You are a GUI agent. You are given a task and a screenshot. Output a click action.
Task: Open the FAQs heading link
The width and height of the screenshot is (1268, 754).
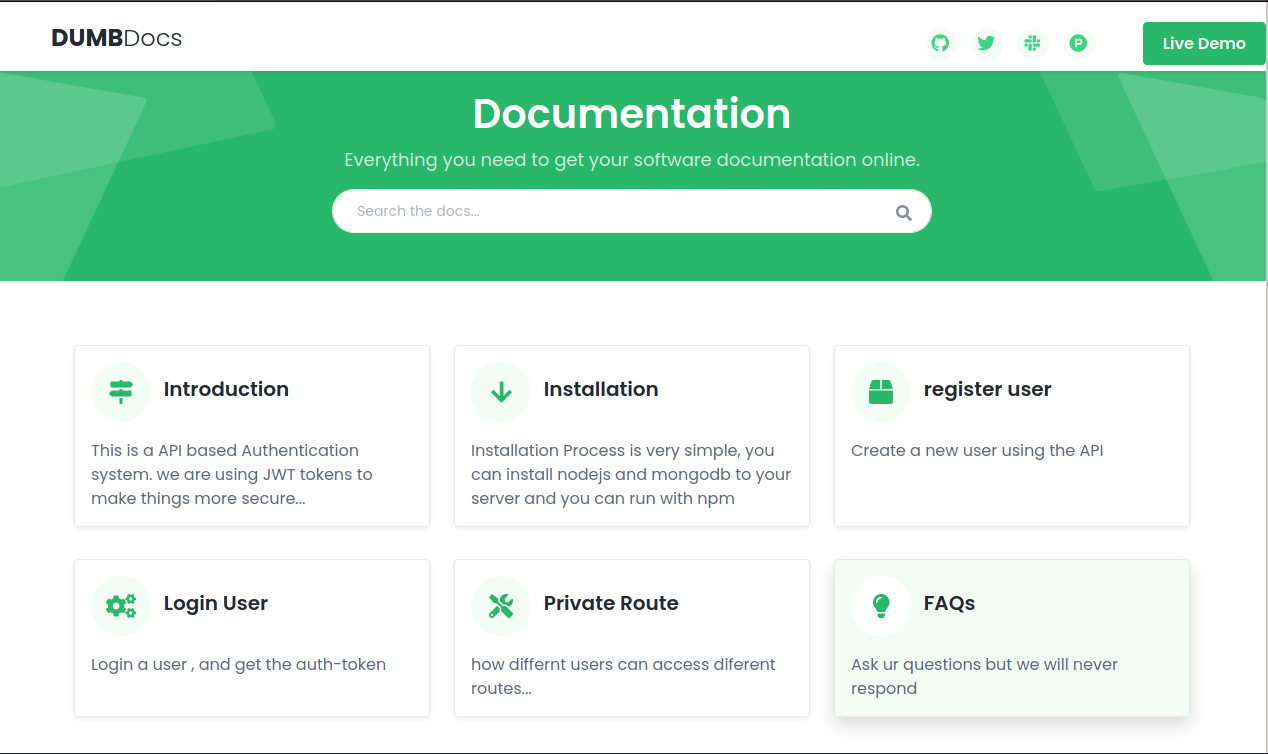tap(949, 604)
